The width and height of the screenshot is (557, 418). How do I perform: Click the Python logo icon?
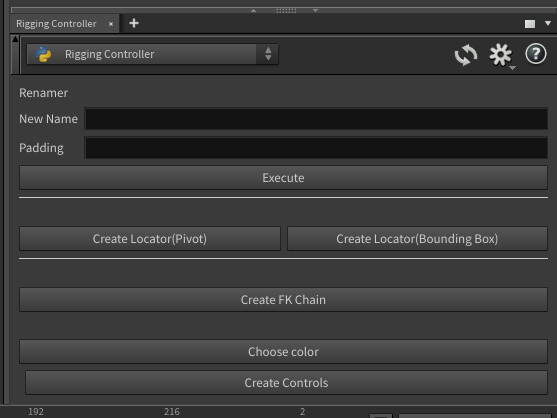(43, 54)
